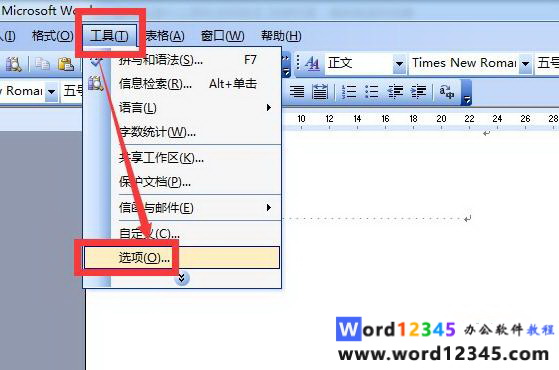Click the decrease indent icon

point(395,92)
